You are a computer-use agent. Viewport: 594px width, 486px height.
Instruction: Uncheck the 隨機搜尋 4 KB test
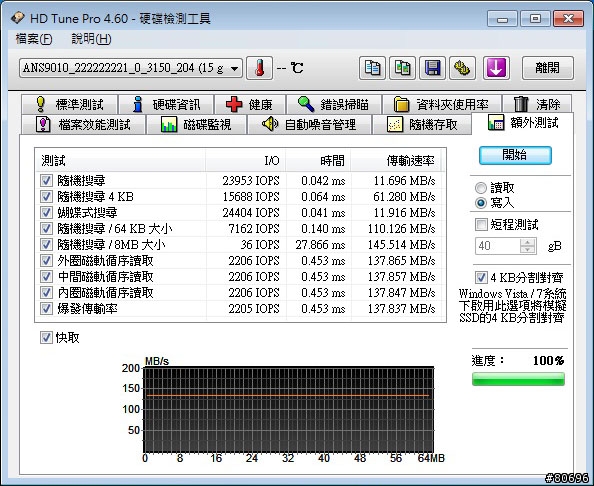[x=46, y=197]
